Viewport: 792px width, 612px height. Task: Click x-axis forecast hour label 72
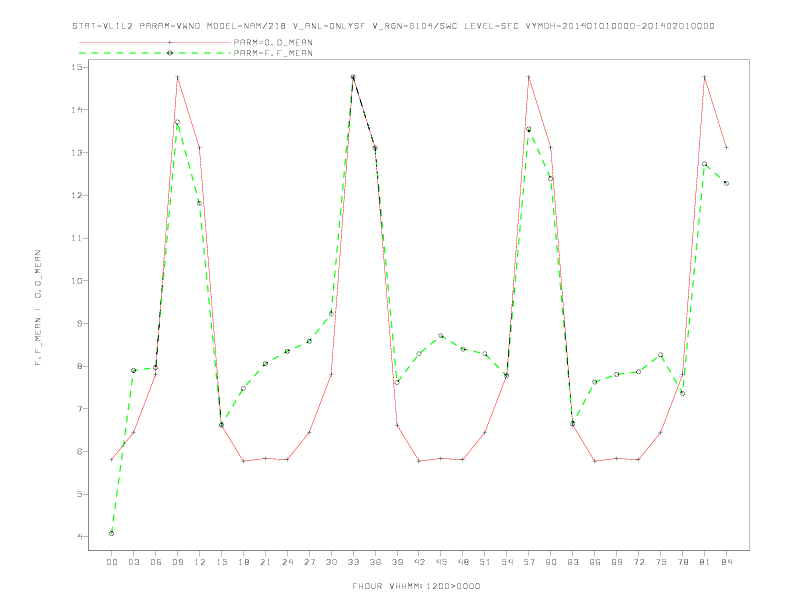[638, 562]
